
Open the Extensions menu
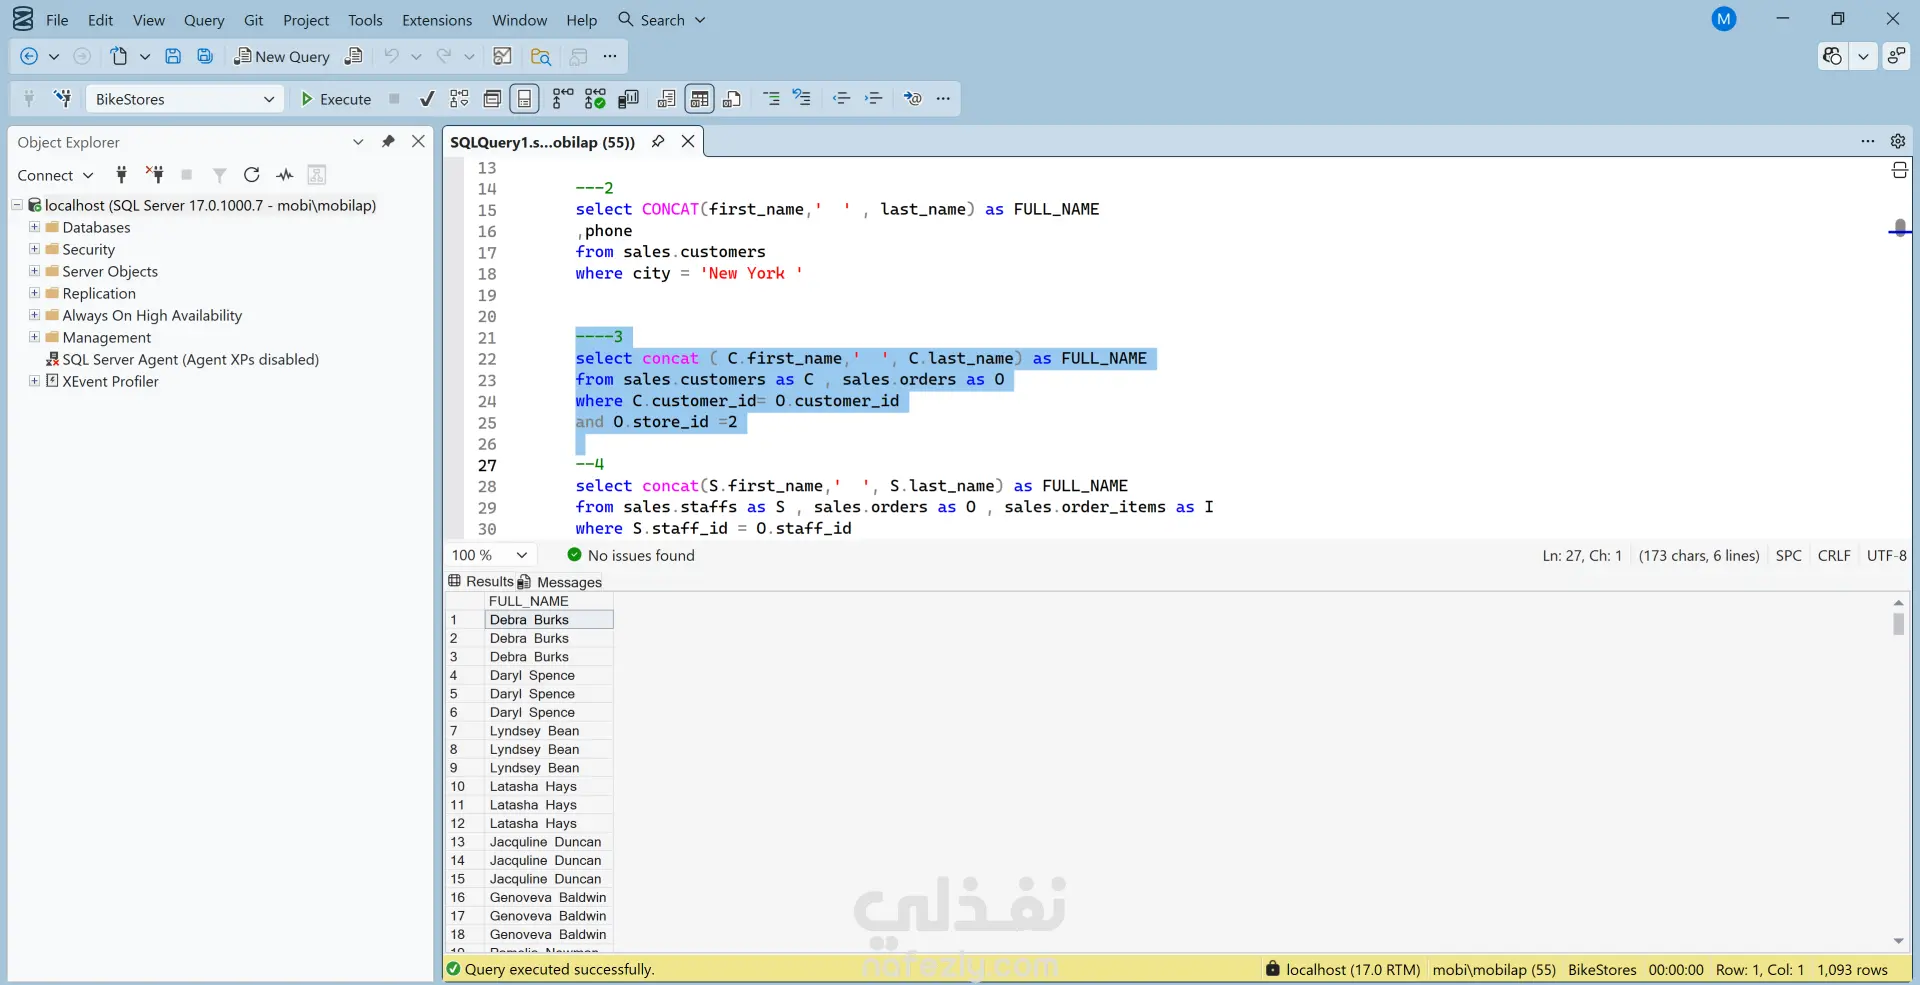tap(437, 20)
